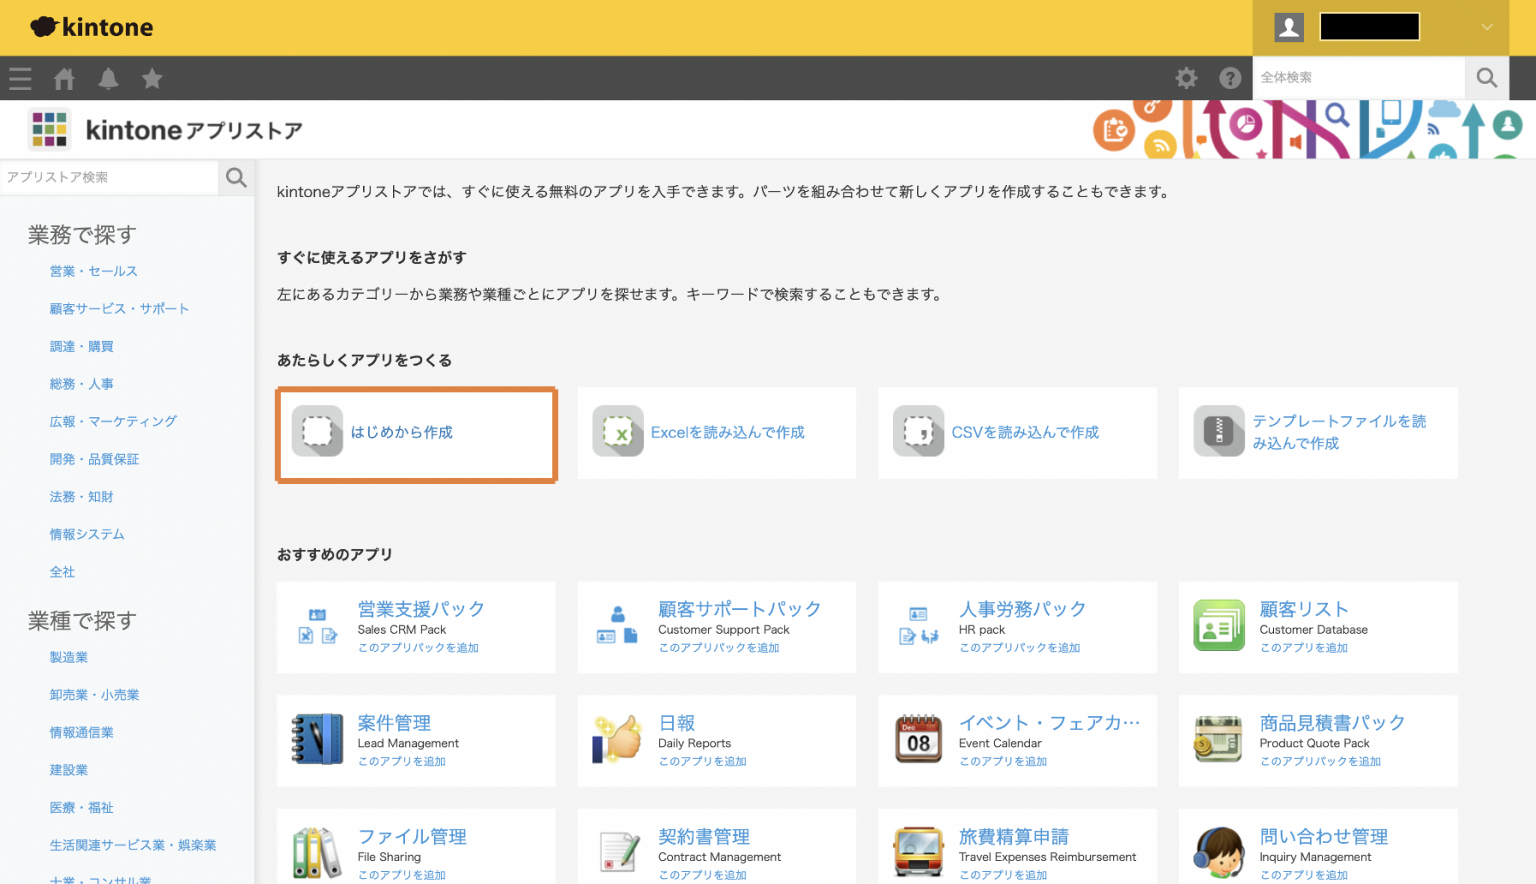The height and width of the screenshot is (884, 1536).
Task: Click the イベント・フェアカレンダー calendar icon
Action: [917, 739]
